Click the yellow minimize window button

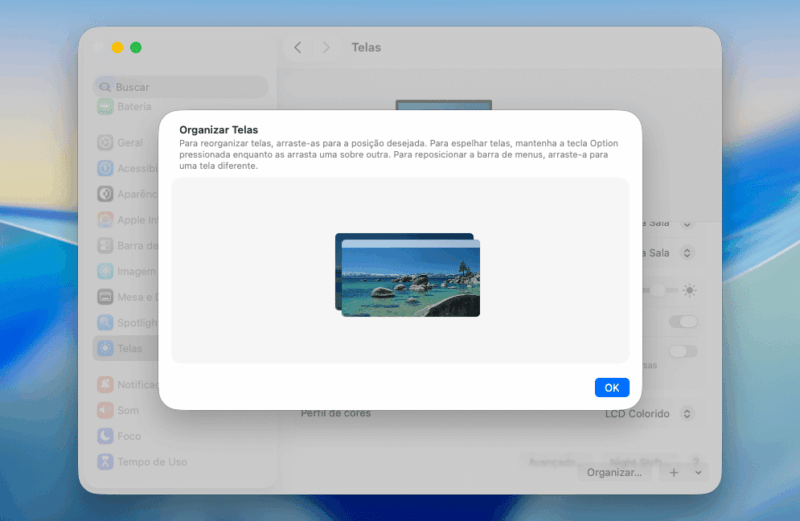point(117,47)
